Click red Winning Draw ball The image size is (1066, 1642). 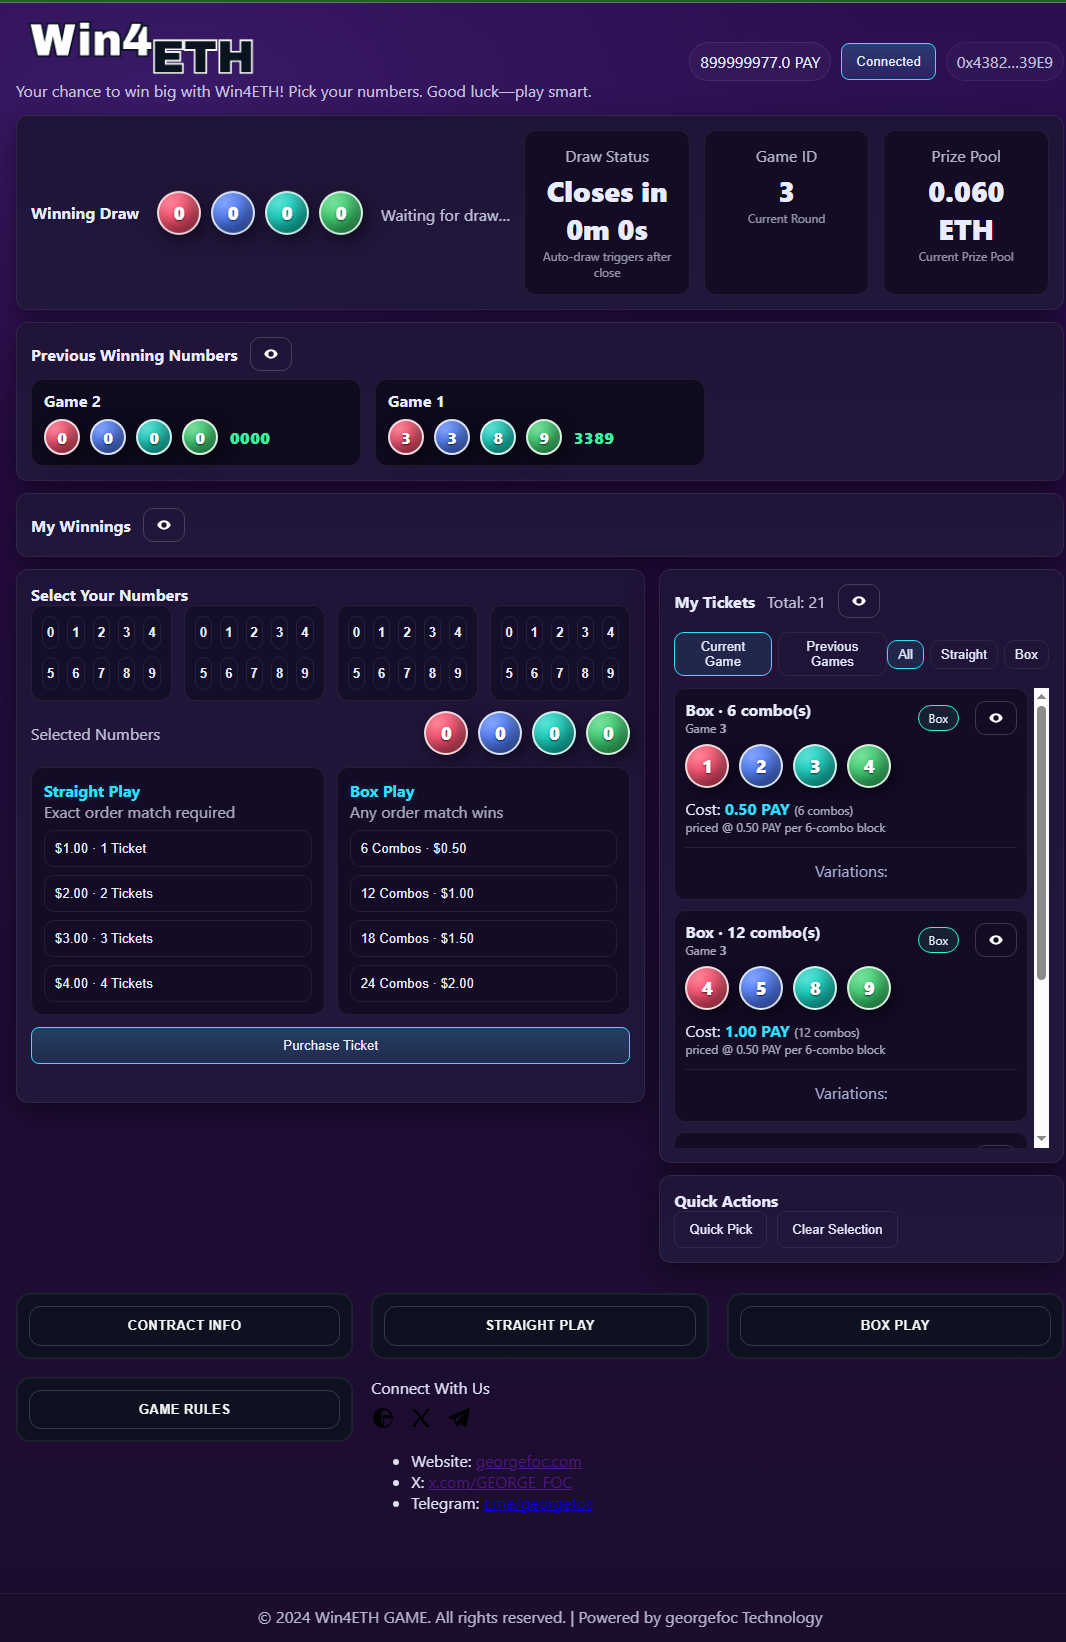(179, 213)
